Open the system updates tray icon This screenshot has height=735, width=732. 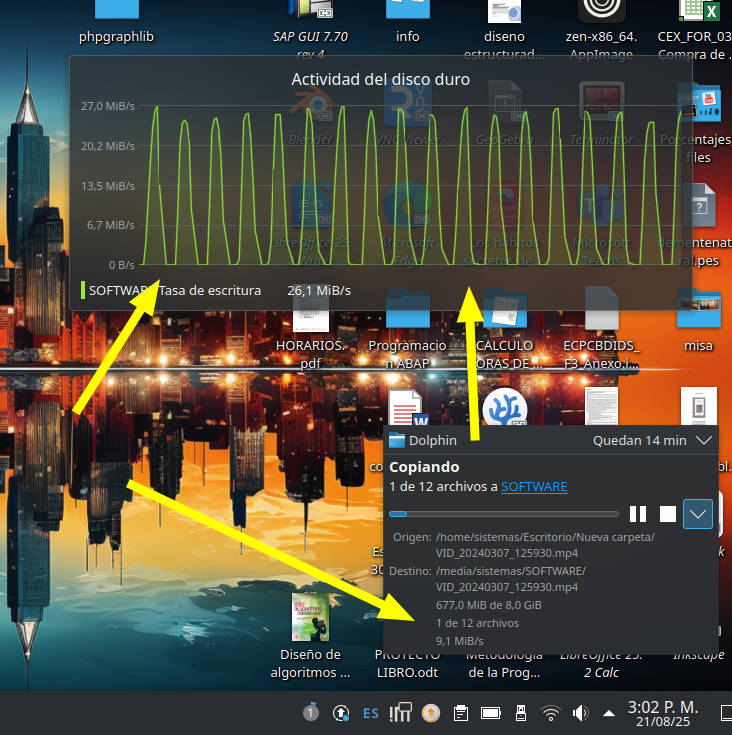[341, 713]
